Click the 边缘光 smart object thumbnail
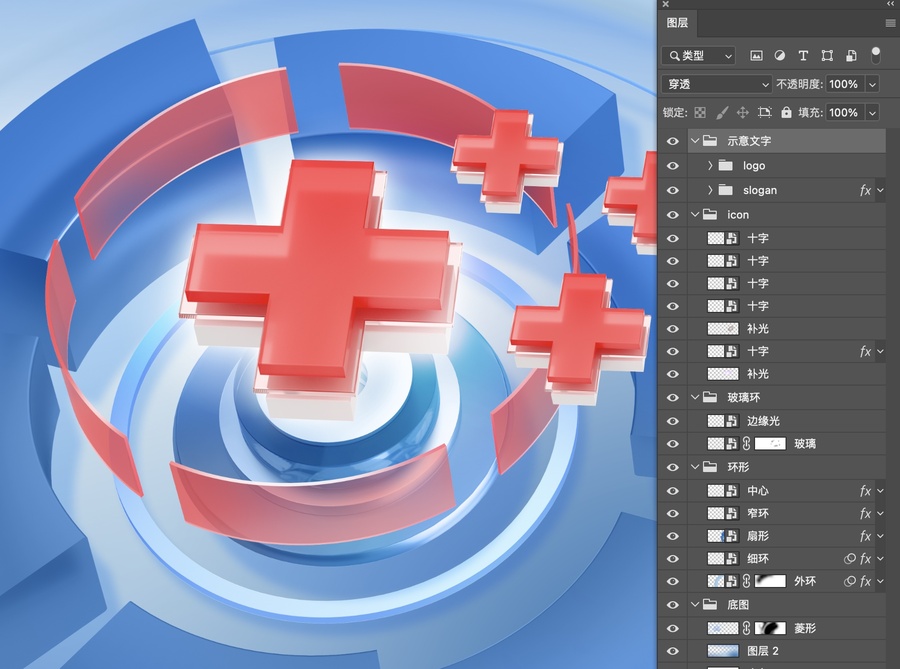The width and height of the screenshot is (900, 669). [x=723, y=421]
